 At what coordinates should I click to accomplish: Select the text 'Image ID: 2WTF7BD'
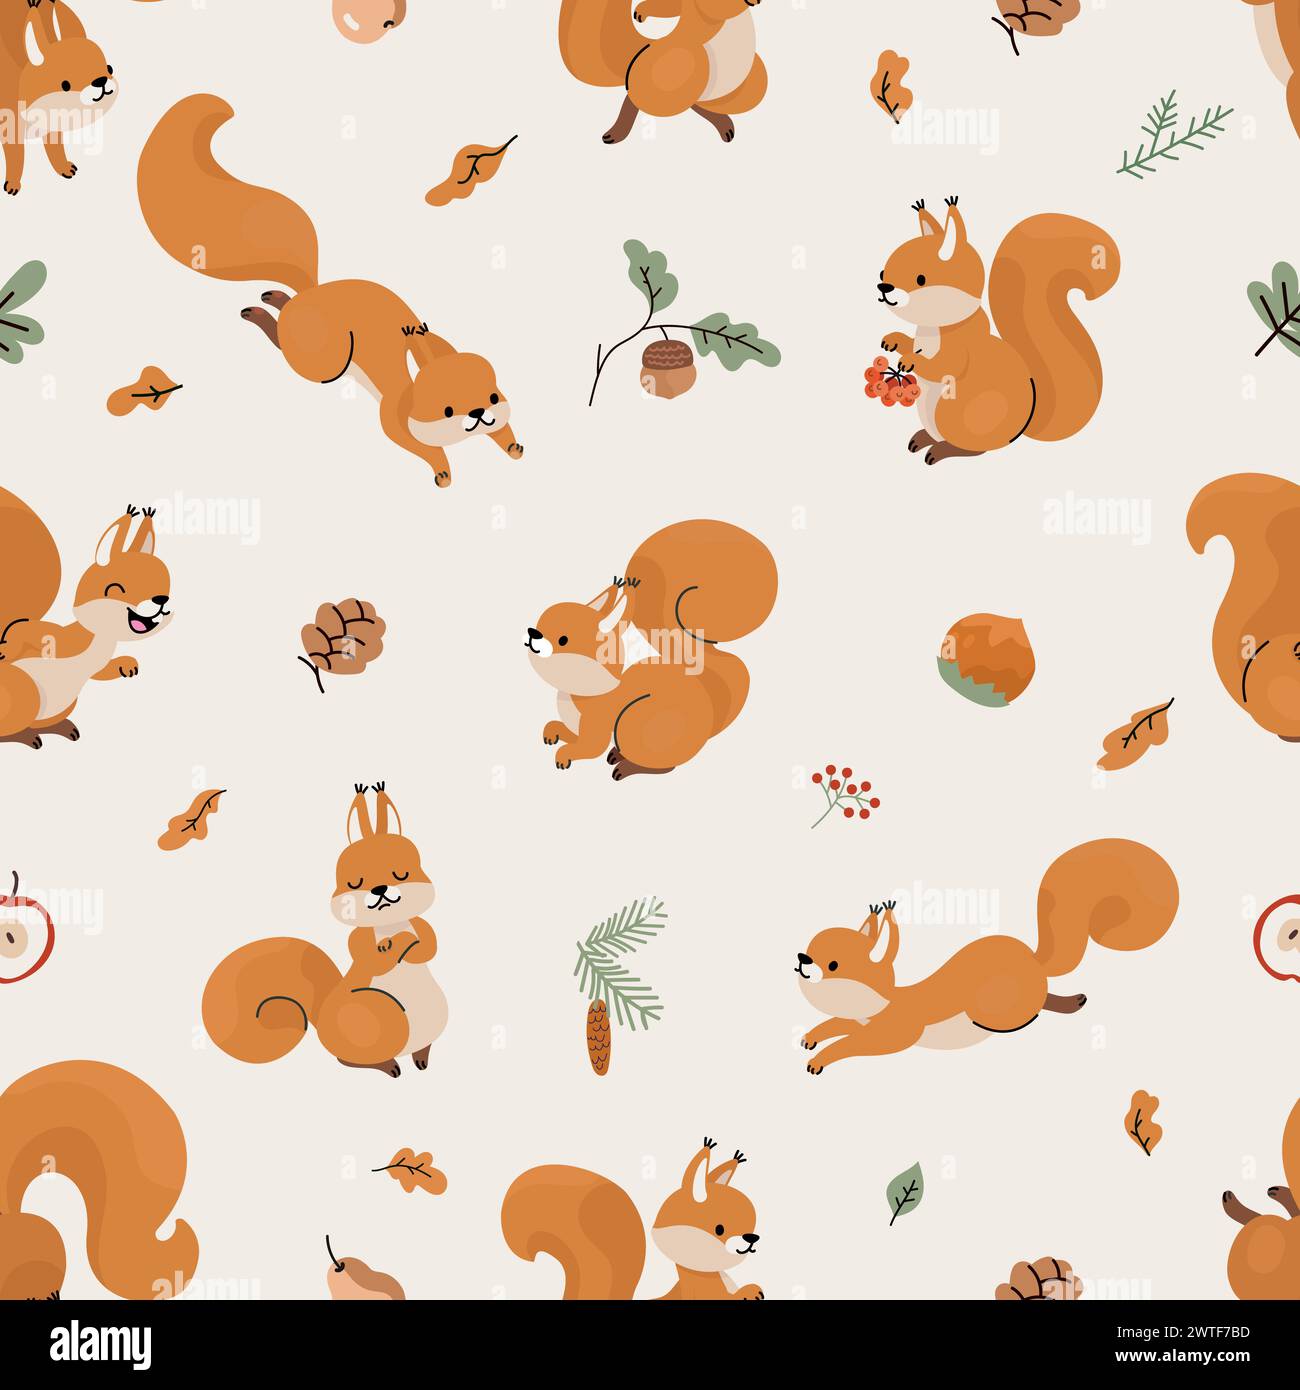point(1183,1334)
